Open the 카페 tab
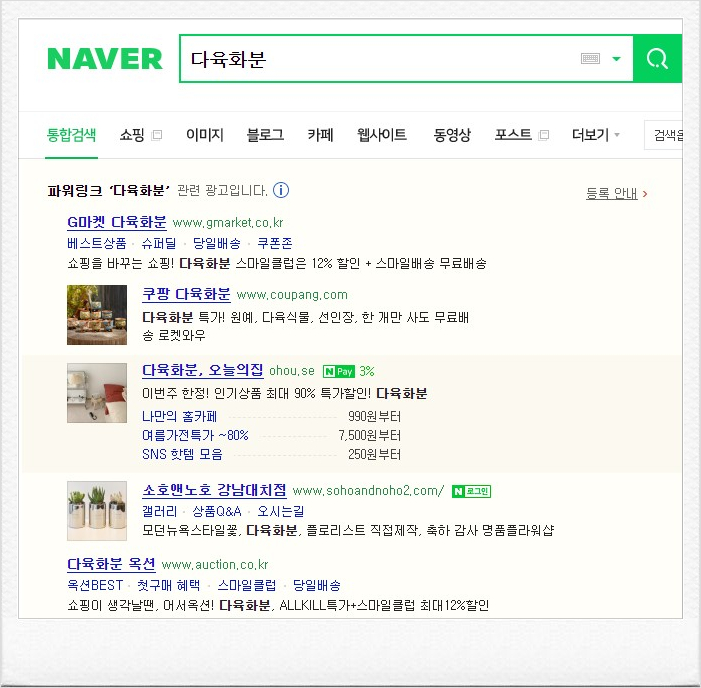The width and height of the screenshot is (701, 688). click(321, 135)
